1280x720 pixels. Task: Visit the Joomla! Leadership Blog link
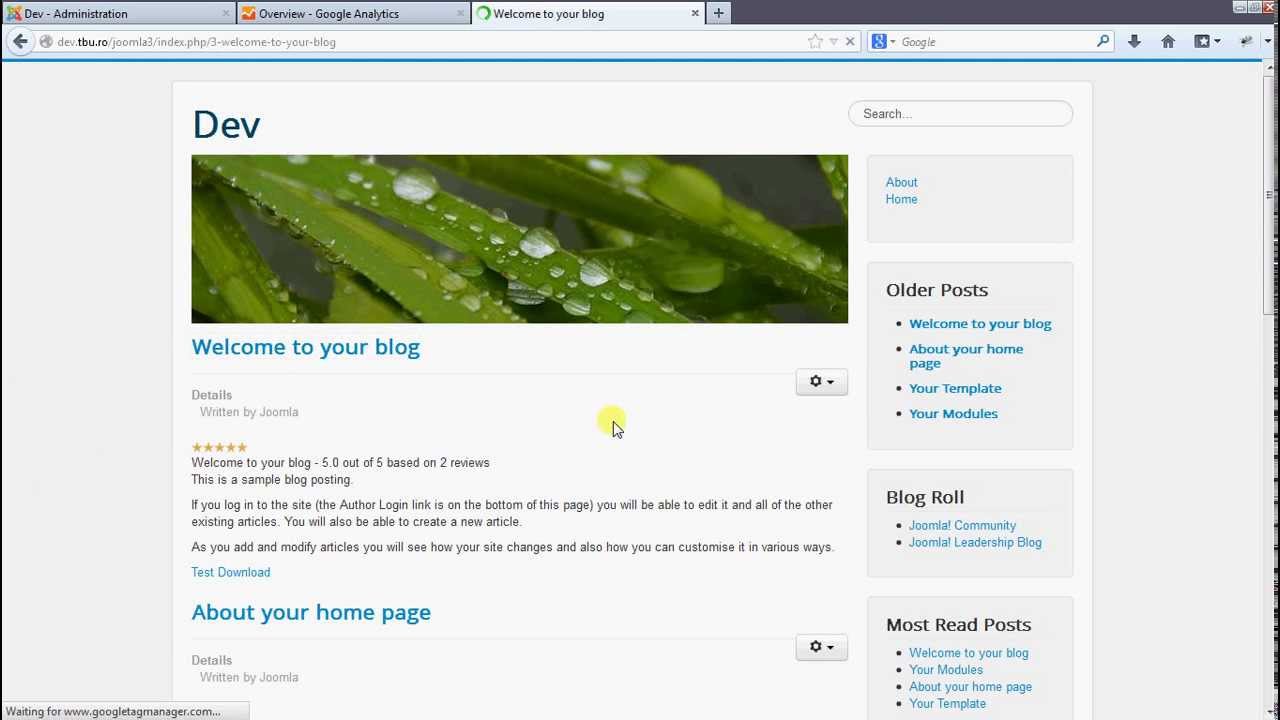point(975,542)
